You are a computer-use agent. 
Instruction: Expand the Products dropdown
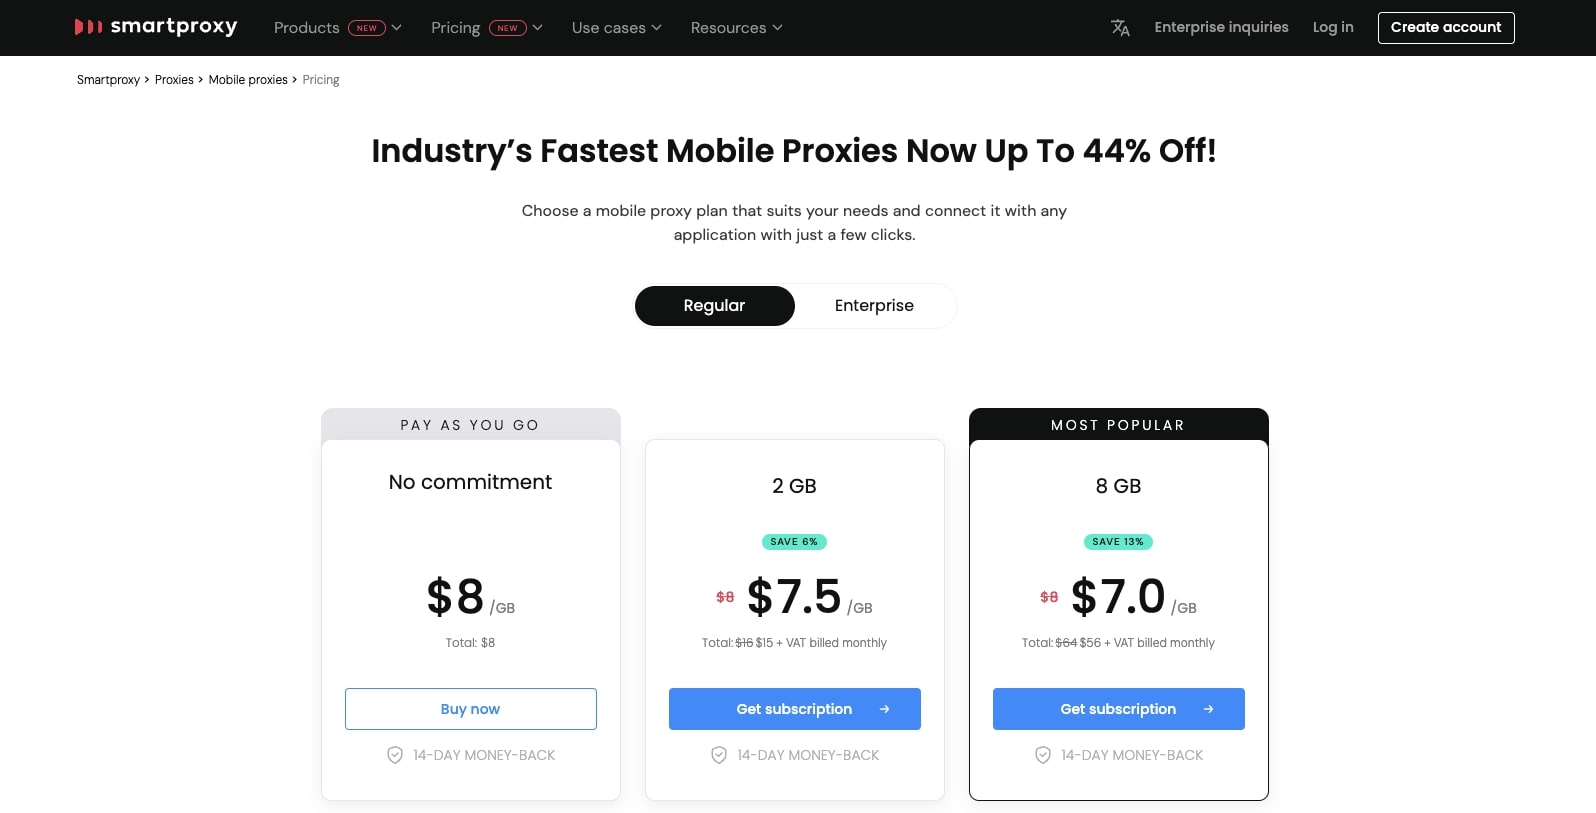point(306,28)
